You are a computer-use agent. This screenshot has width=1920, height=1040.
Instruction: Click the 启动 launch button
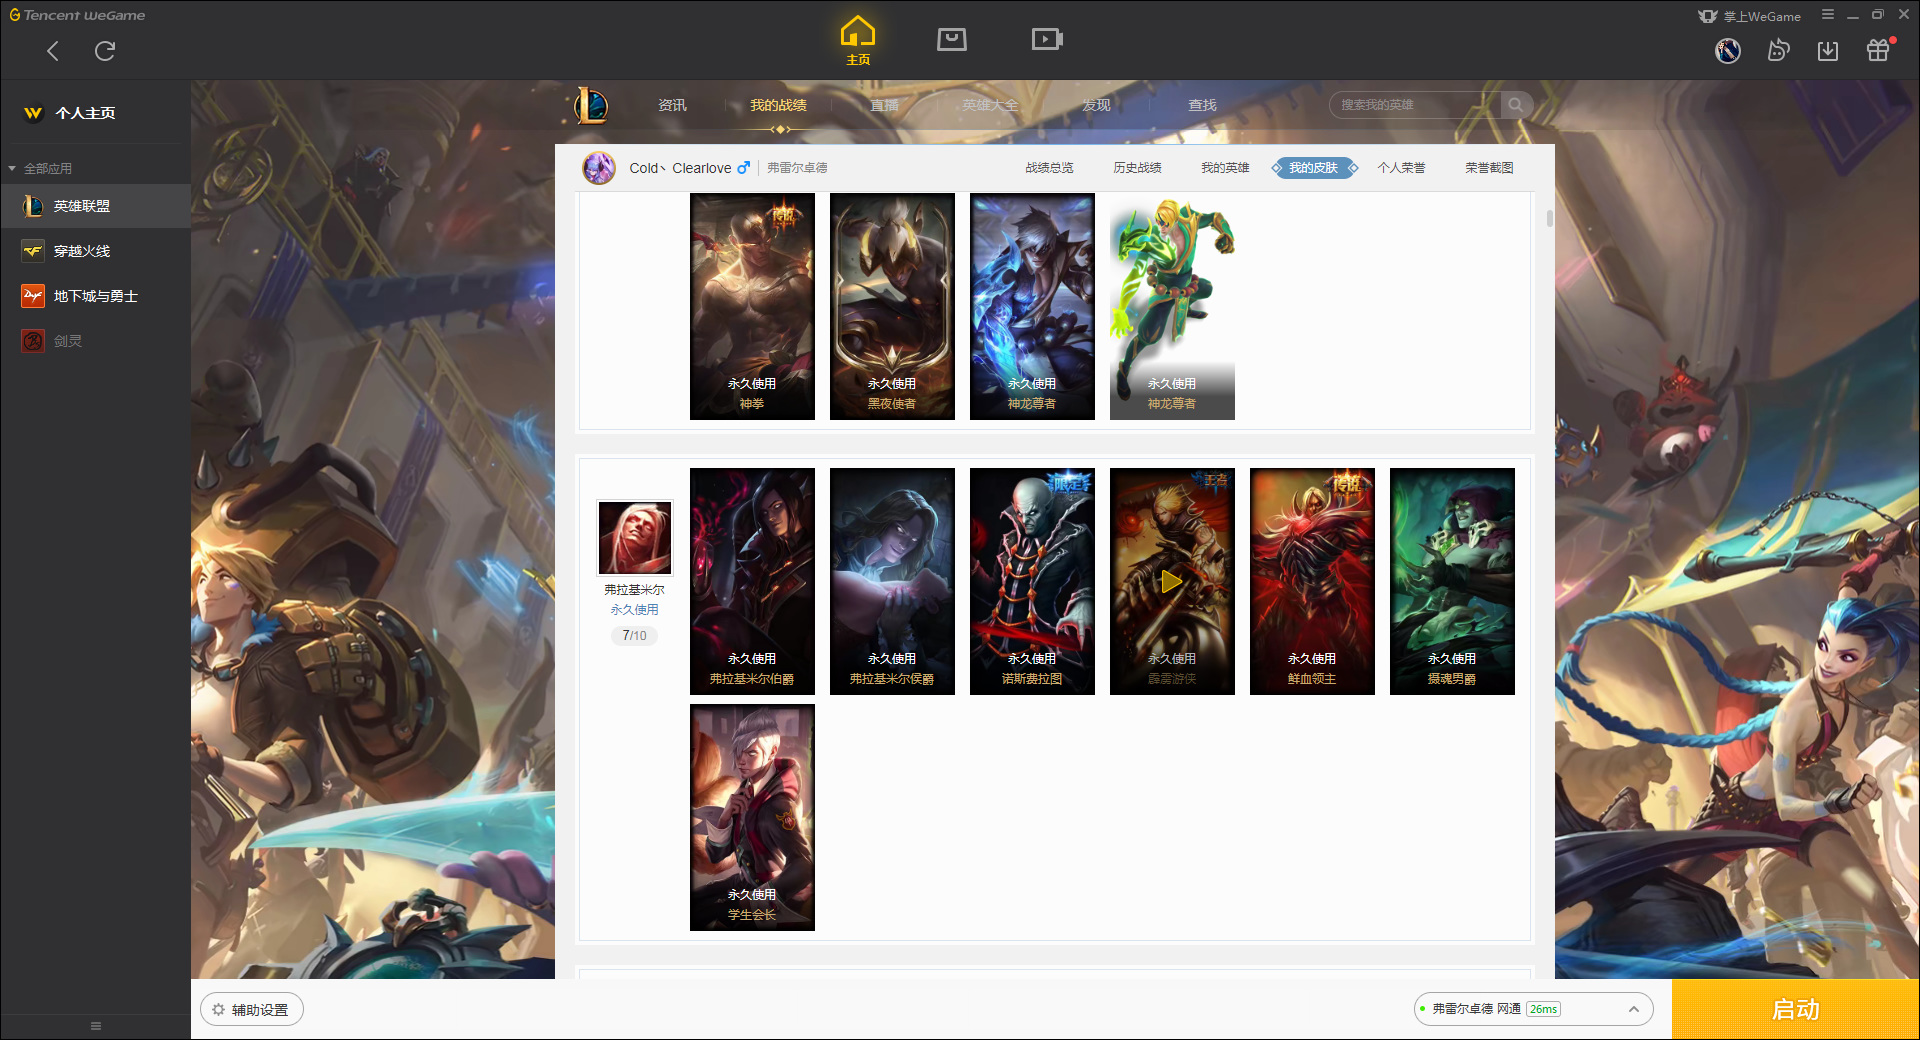tap(1795, 1010)
